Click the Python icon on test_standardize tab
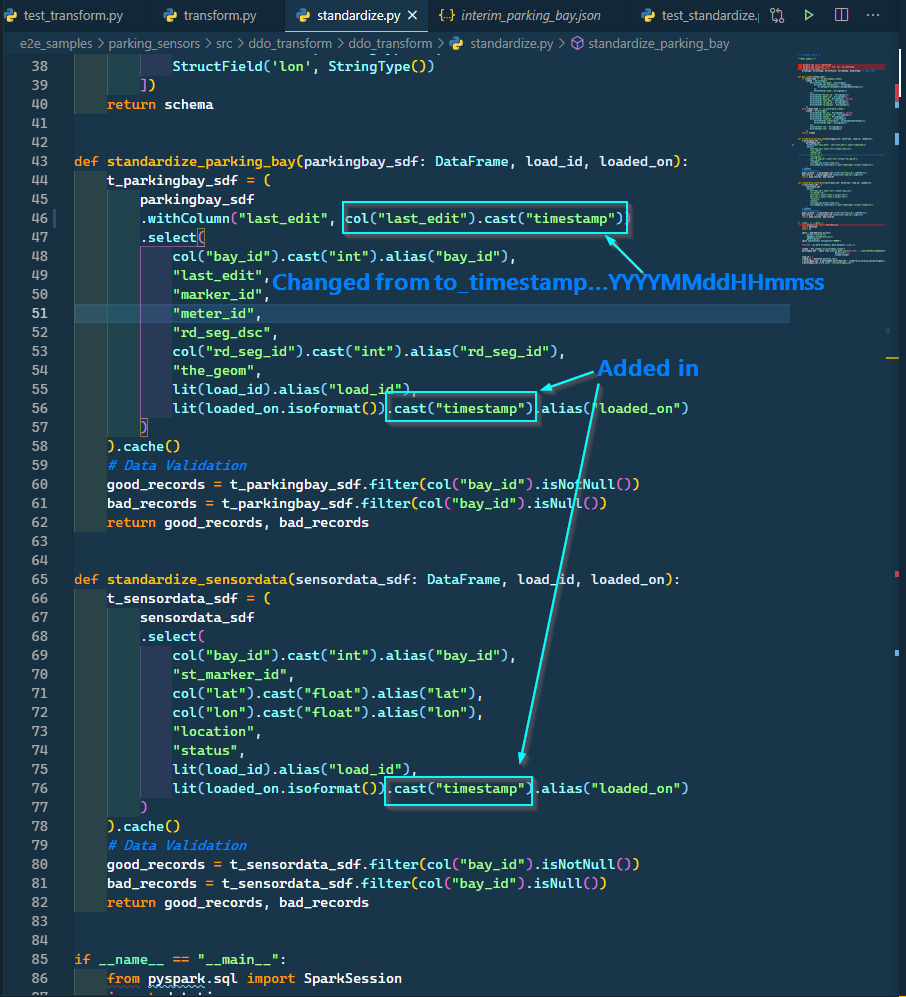Image resolution: width=906 pixels, height=997 pixels. (x=648, y=15)
